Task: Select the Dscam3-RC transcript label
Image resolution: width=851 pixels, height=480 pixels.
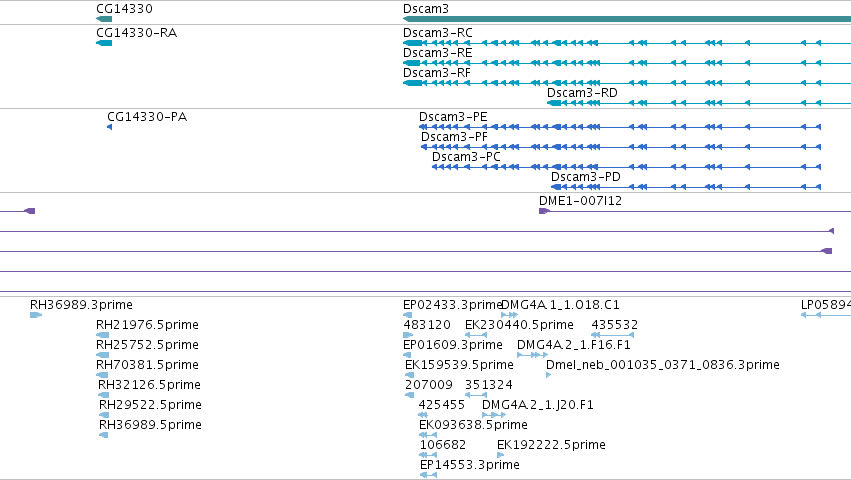Action: pos(437,33)
